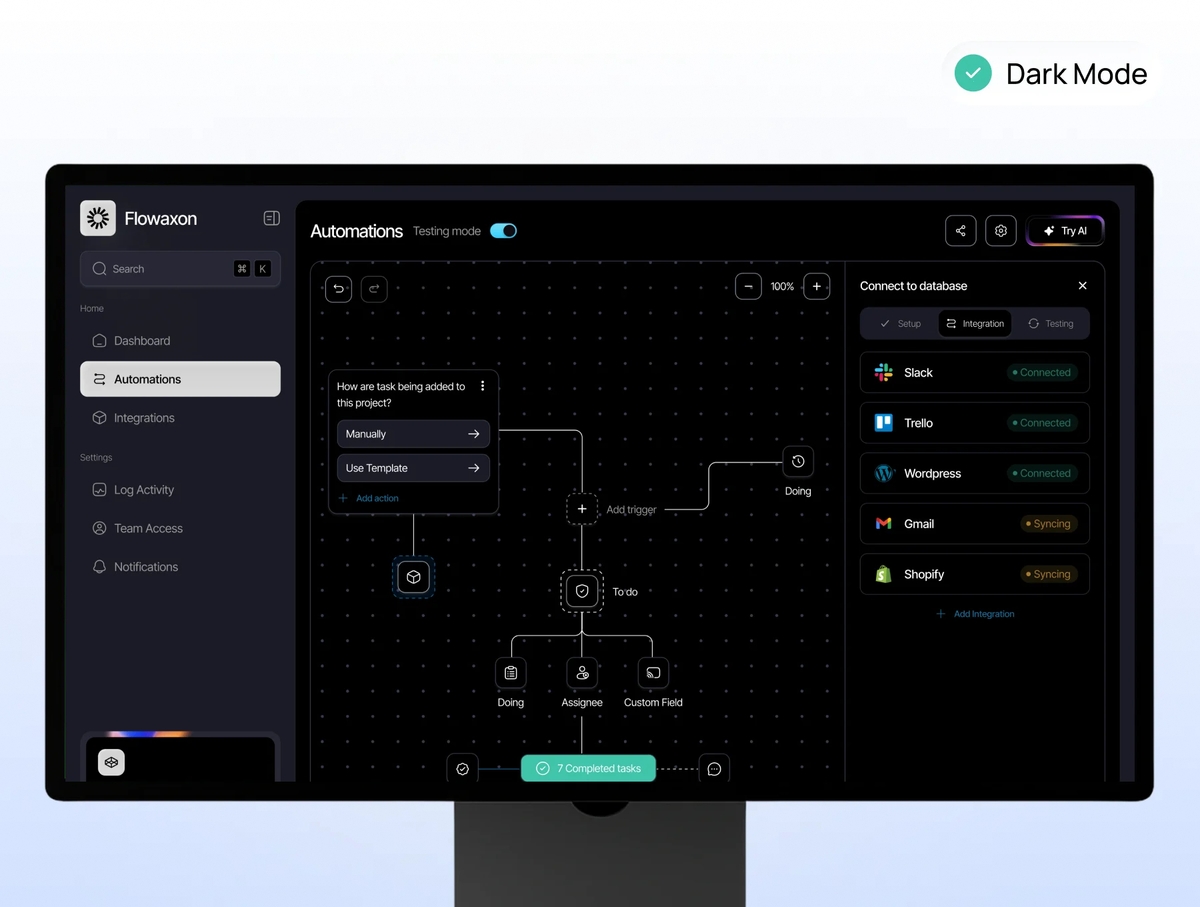Click the Try AI button
The width and height of the screenshot is (1200, 907).
(1065, 231)
